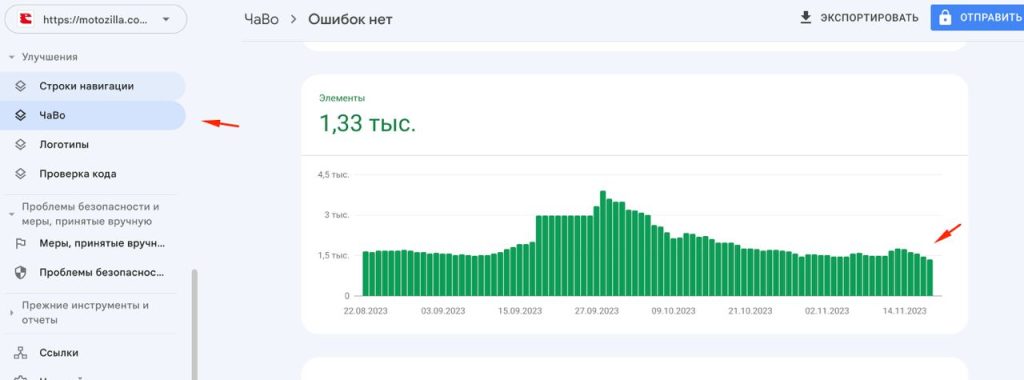Click the lock icon on the ОТПРАВИТЬ button

tap(944, 18)
